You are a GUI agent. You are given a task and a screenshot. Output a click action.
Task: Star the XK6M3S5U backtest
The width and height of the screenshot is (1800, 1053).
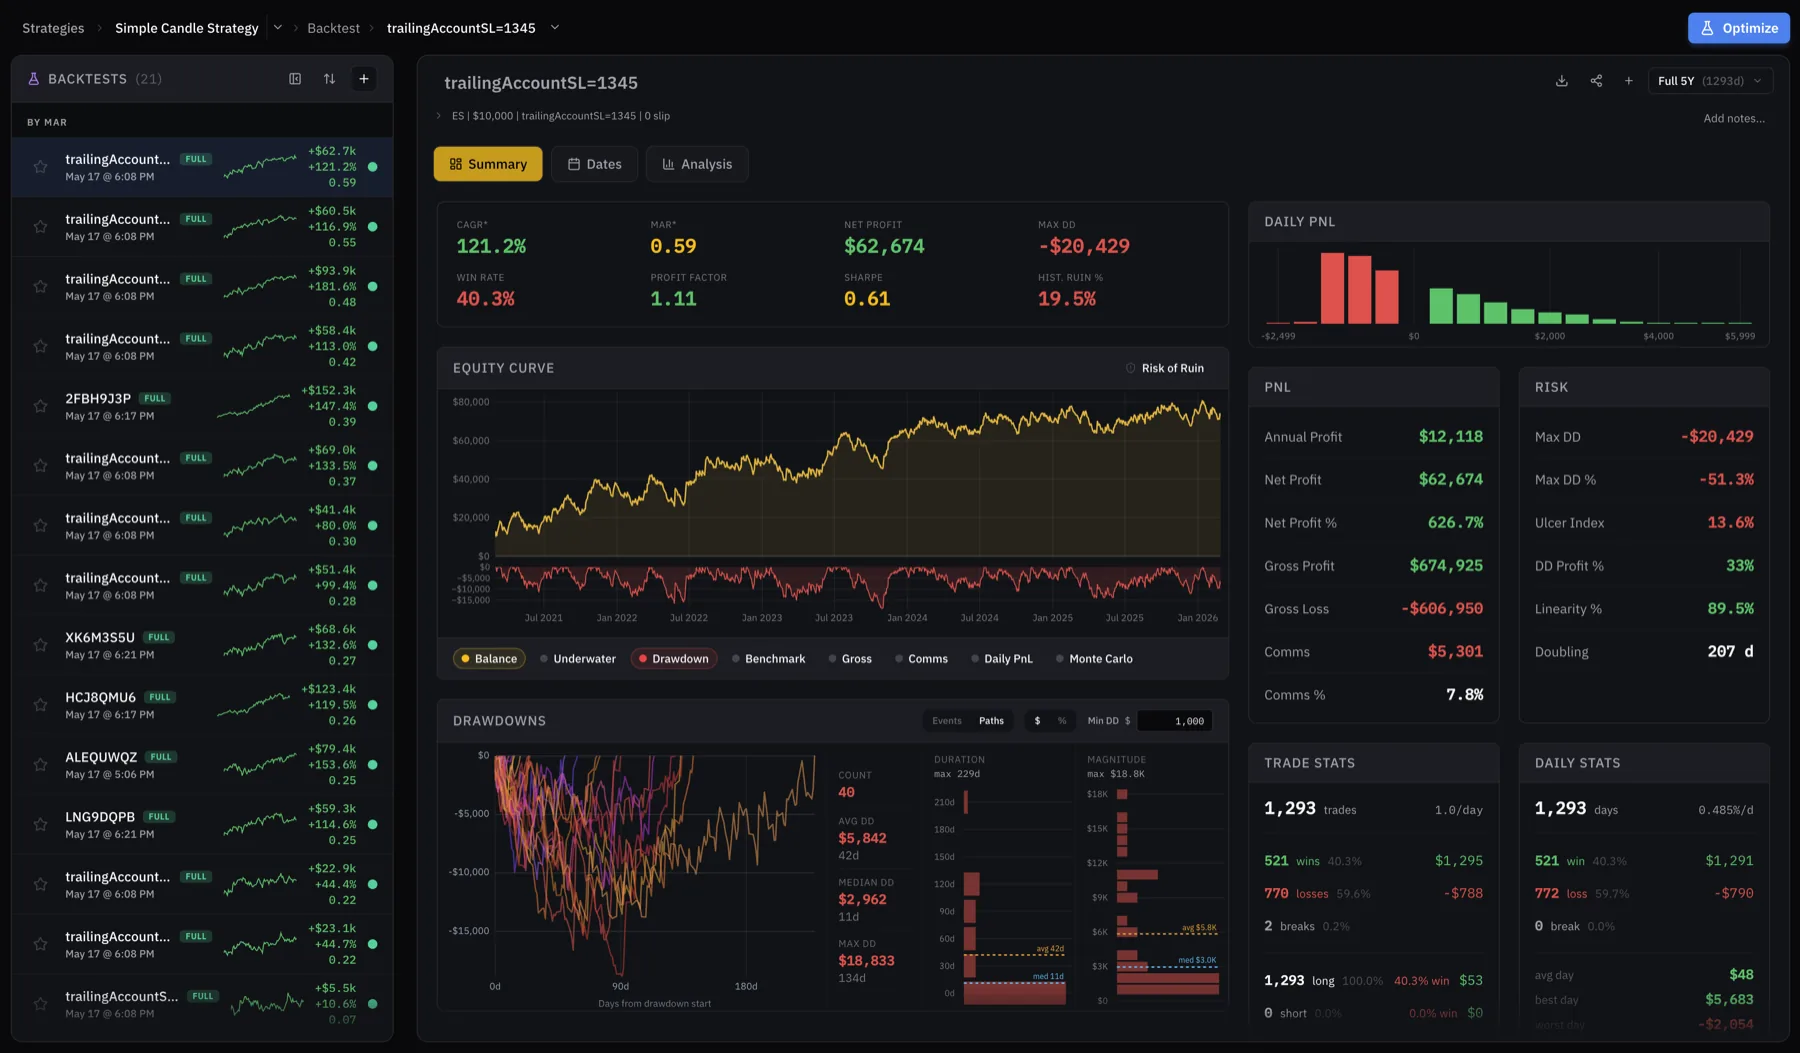[x=40, y=645]
